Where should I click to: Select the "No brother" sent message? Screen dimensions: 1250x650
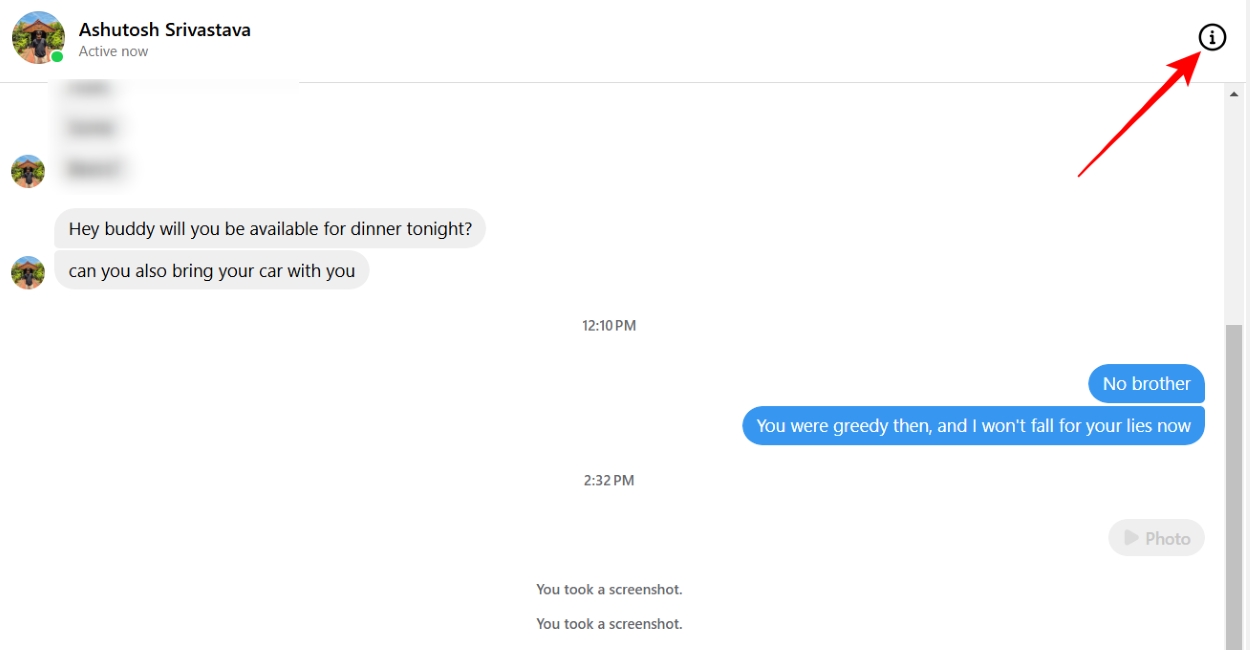(1146, 384)
